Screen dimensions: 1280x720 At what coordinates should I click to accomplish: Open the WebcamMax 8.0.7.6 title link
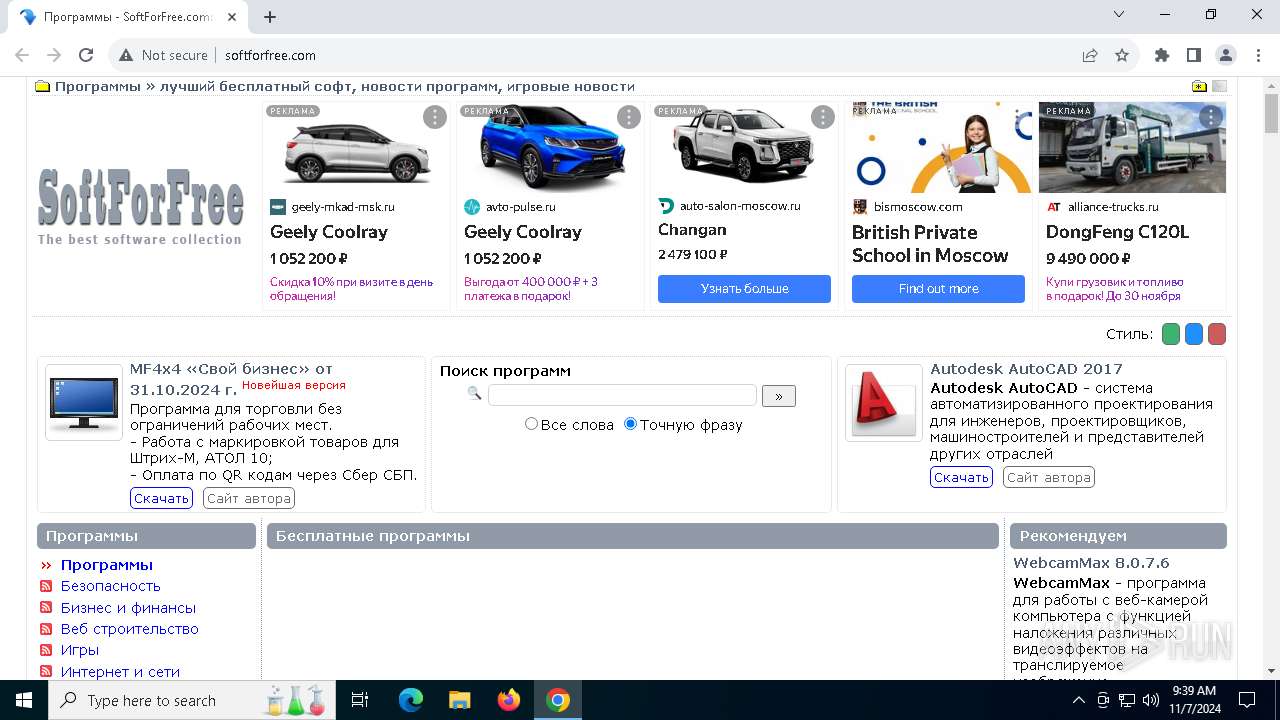[1091, 563]
